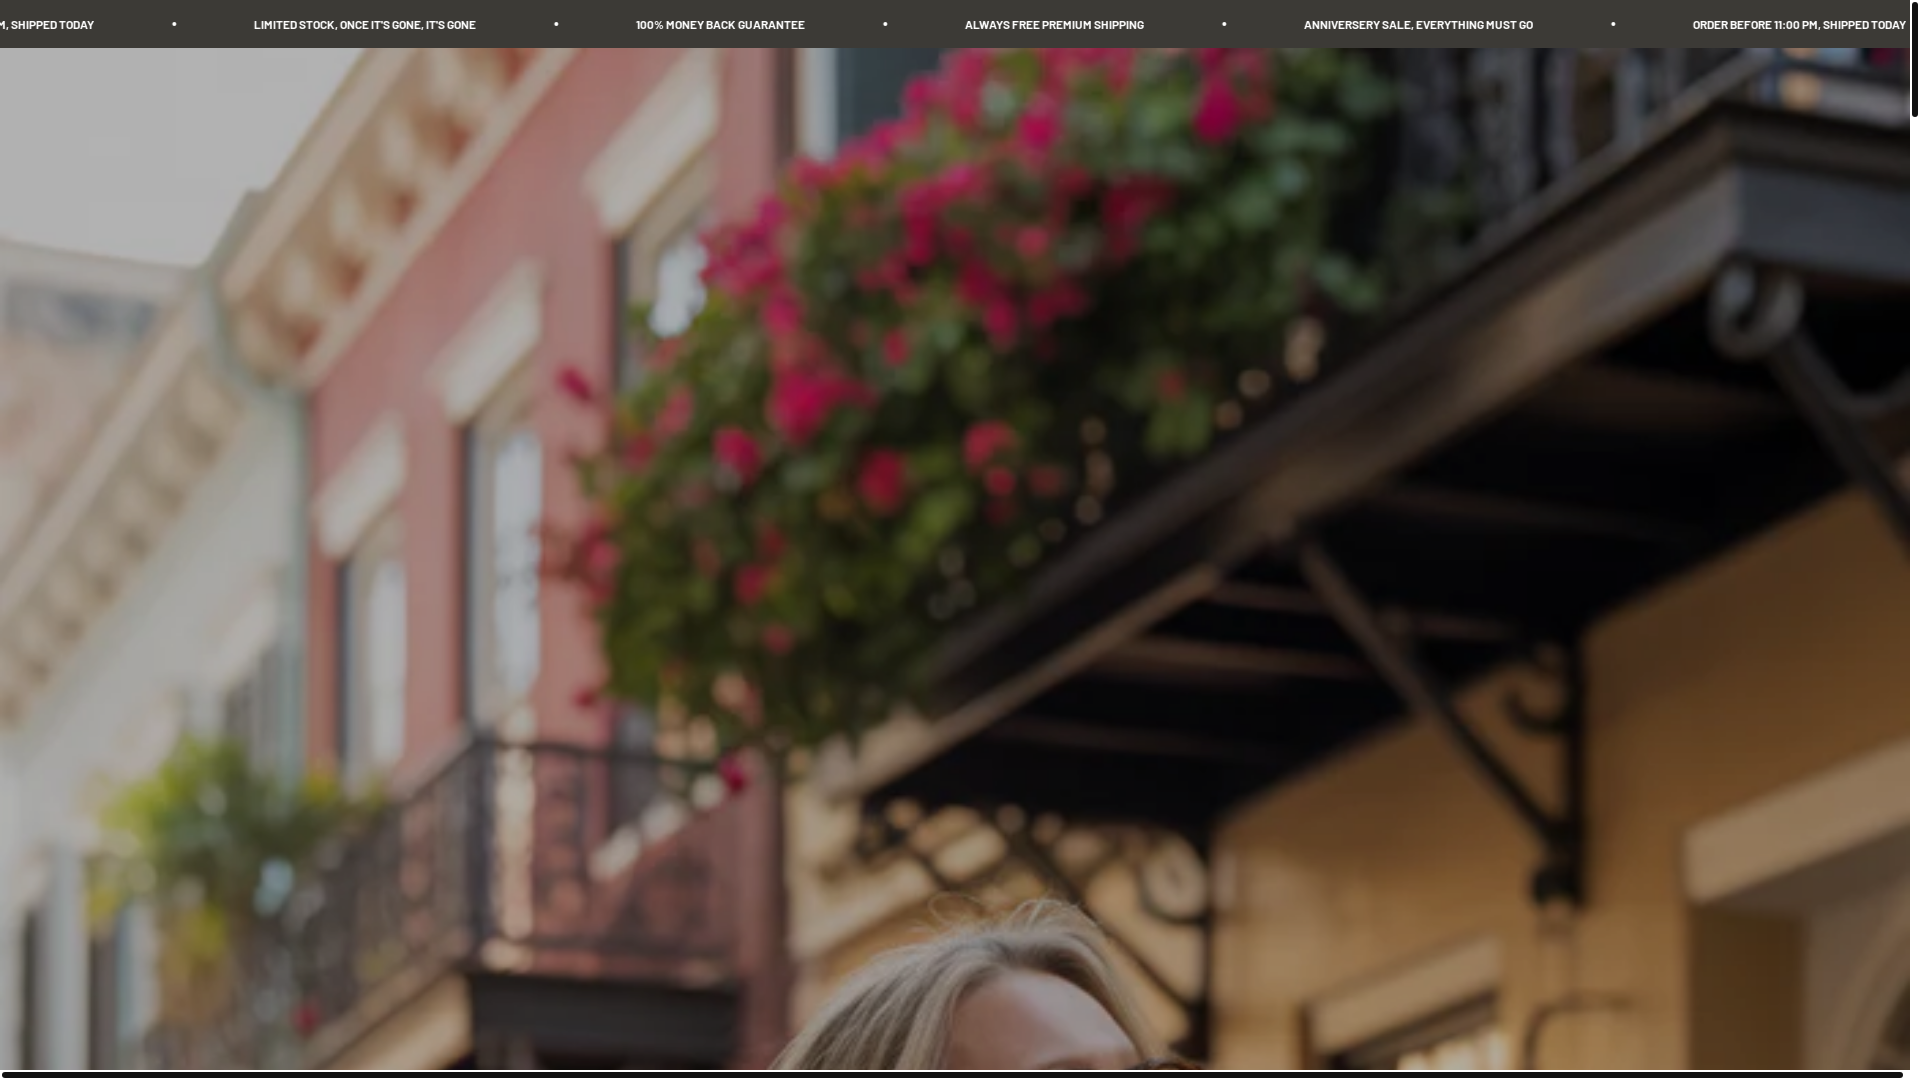Screen dimensions: 1920x1080
Task: Click the "100% Money Back Guarantee" announcement
Action: [x=720, y=25]
